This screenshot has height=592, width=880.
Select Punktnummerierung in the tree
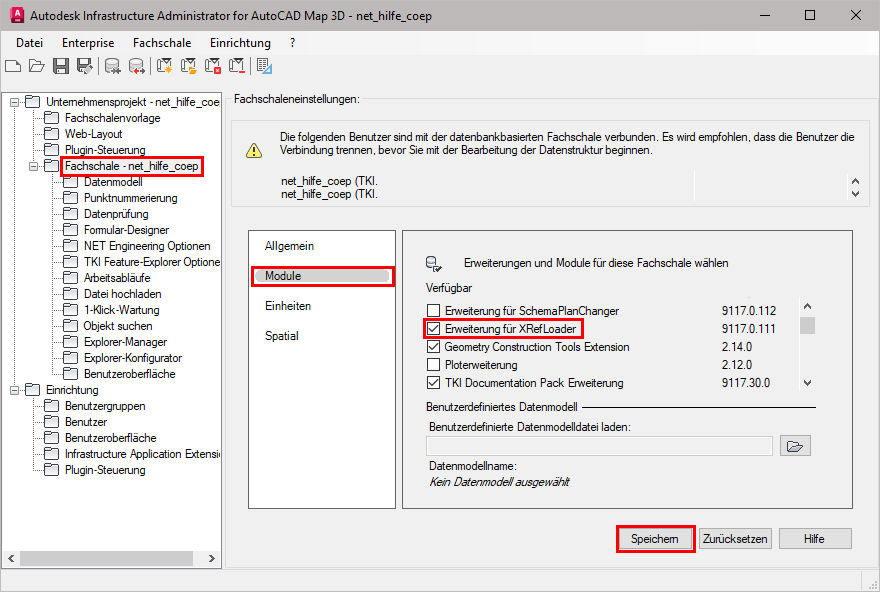(130, 198)
